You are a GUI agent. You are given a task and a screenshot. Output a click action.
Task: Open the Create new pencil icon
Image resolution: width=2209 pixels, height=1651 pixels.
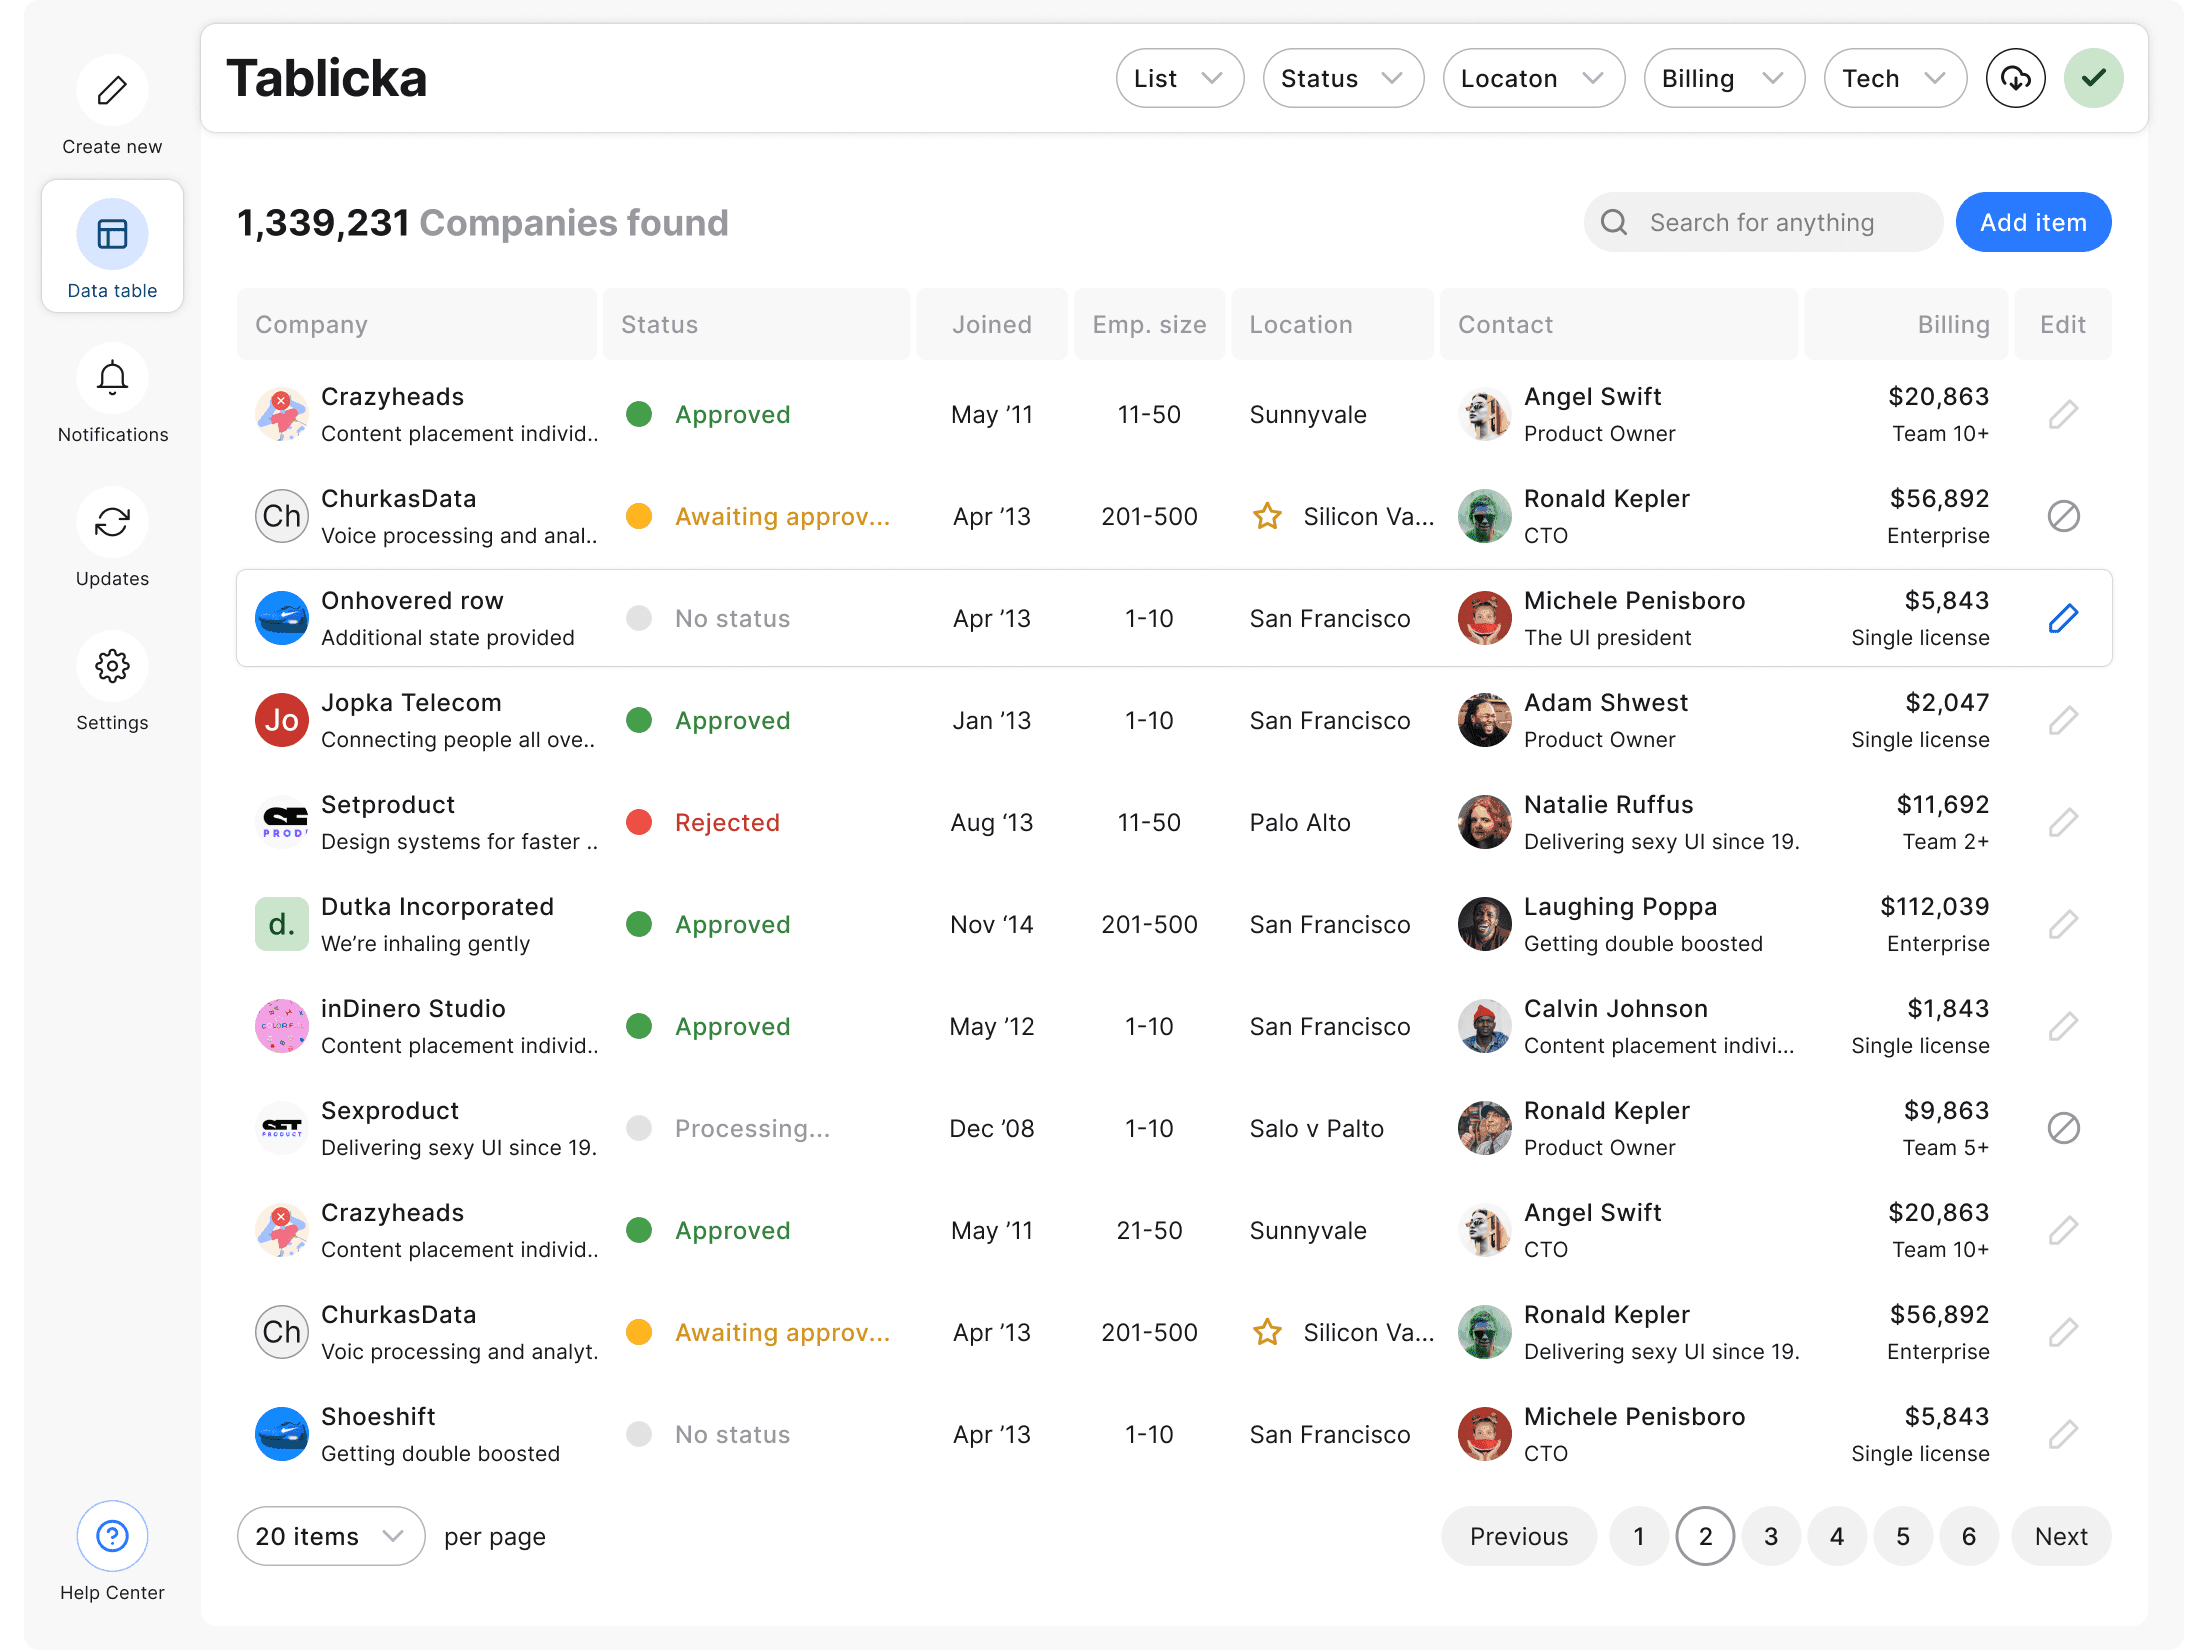(112, 90)
